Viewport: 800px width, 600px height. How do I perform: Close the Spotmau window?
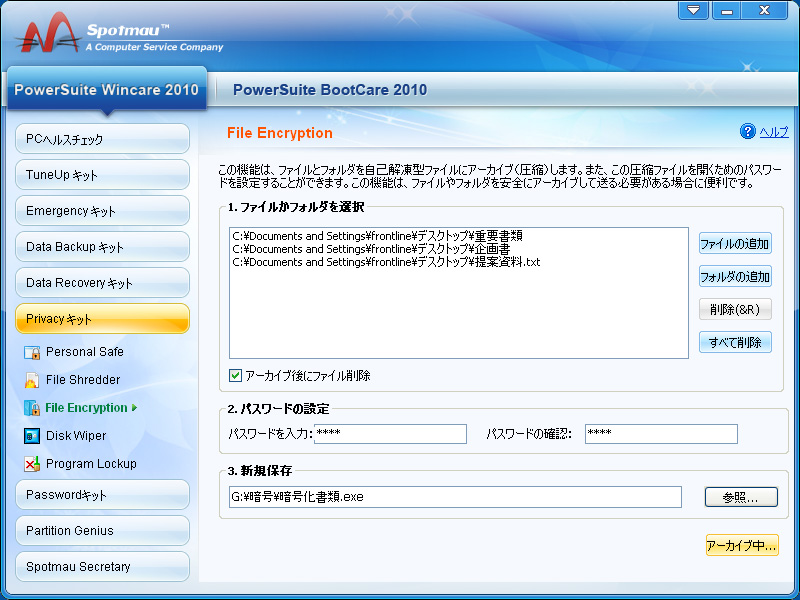[764, 10]
